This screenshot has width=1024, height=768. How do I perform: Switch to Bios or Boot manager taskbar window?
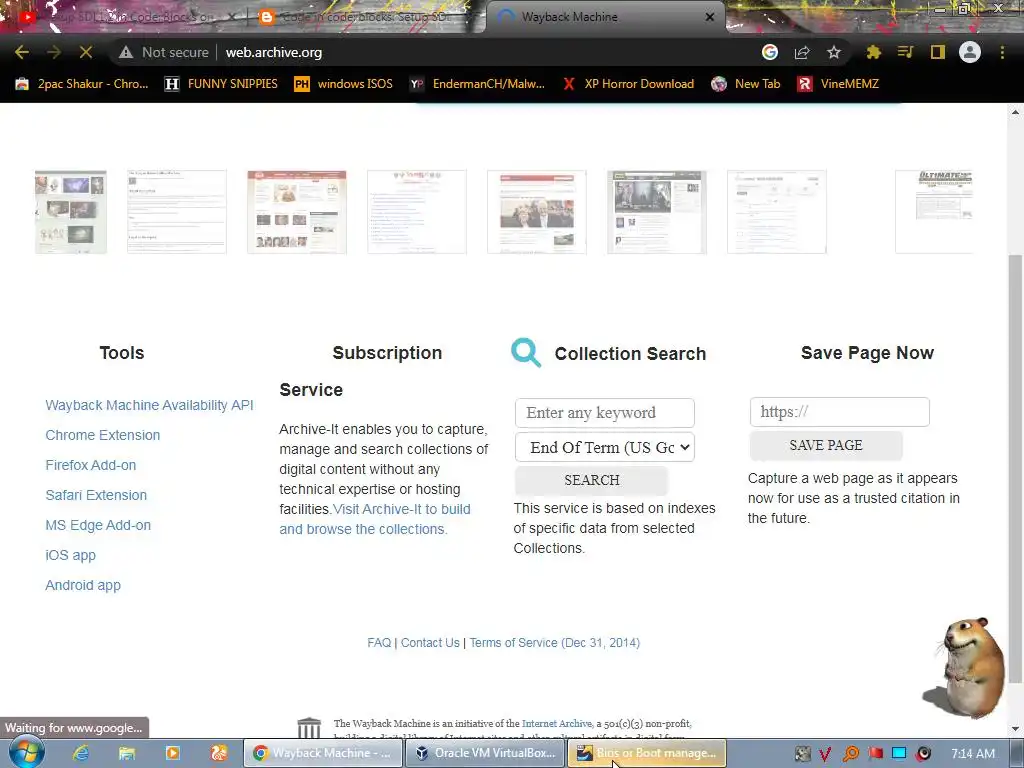[647, 753]
